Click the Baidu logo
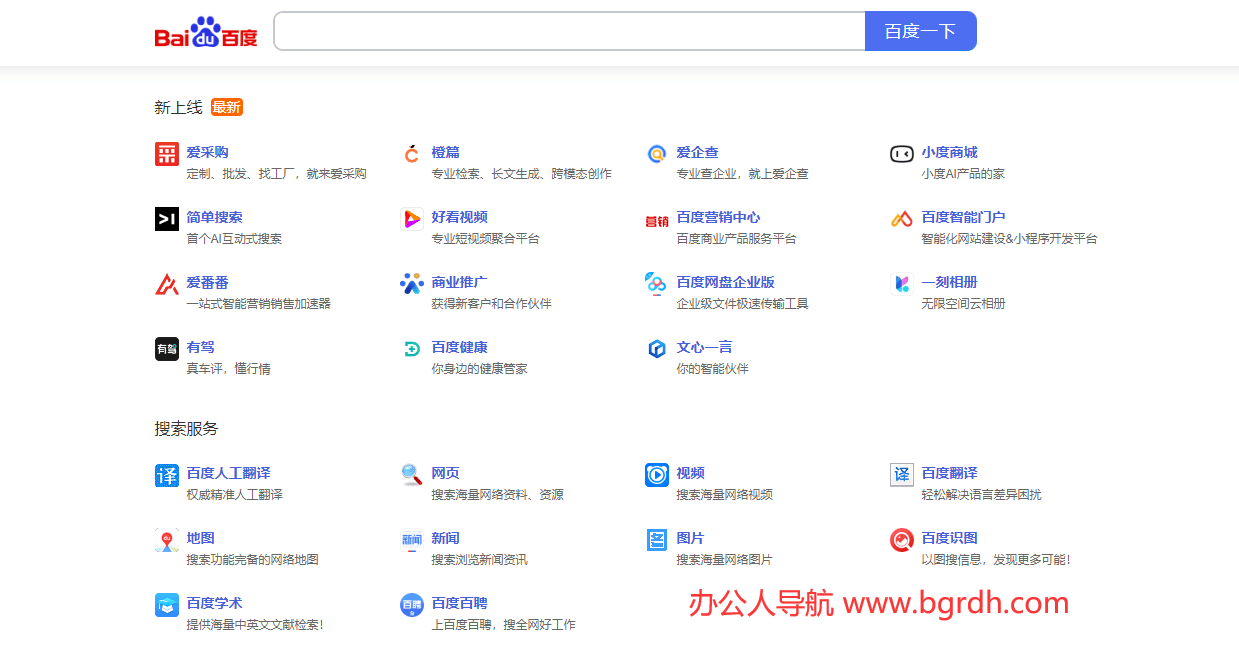The height and width of the screenshot is (663, 1239). pos(205,31)
